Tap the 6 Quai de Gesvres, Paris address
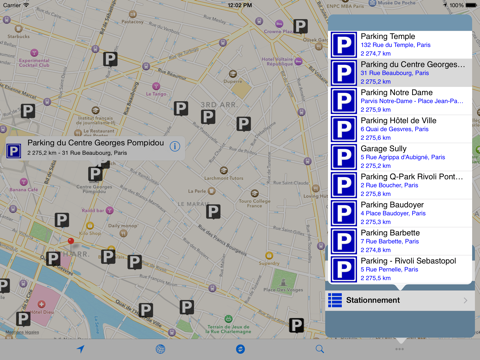Screen dimensions: 480x360 click(394, 129)
